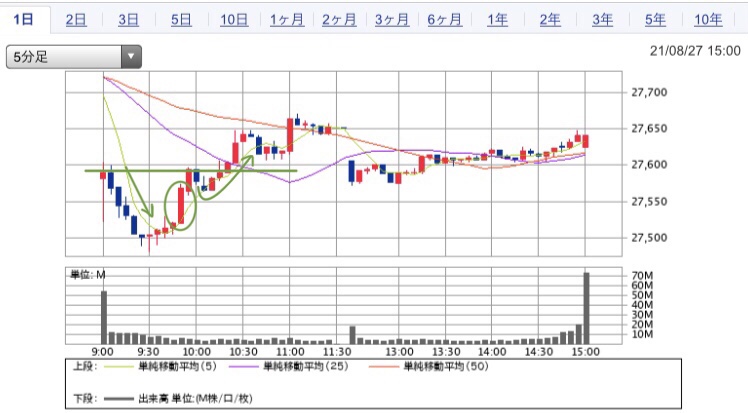Select the 1ヶ月 period link
This screenshot has width=748, height=413.
pyautogui.click(x=287, y=20)
